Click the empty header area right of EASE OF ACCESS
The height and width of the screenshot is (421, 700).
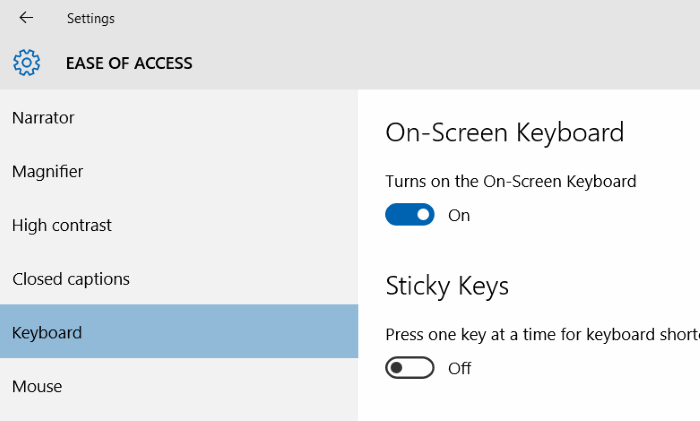[450, 63]
